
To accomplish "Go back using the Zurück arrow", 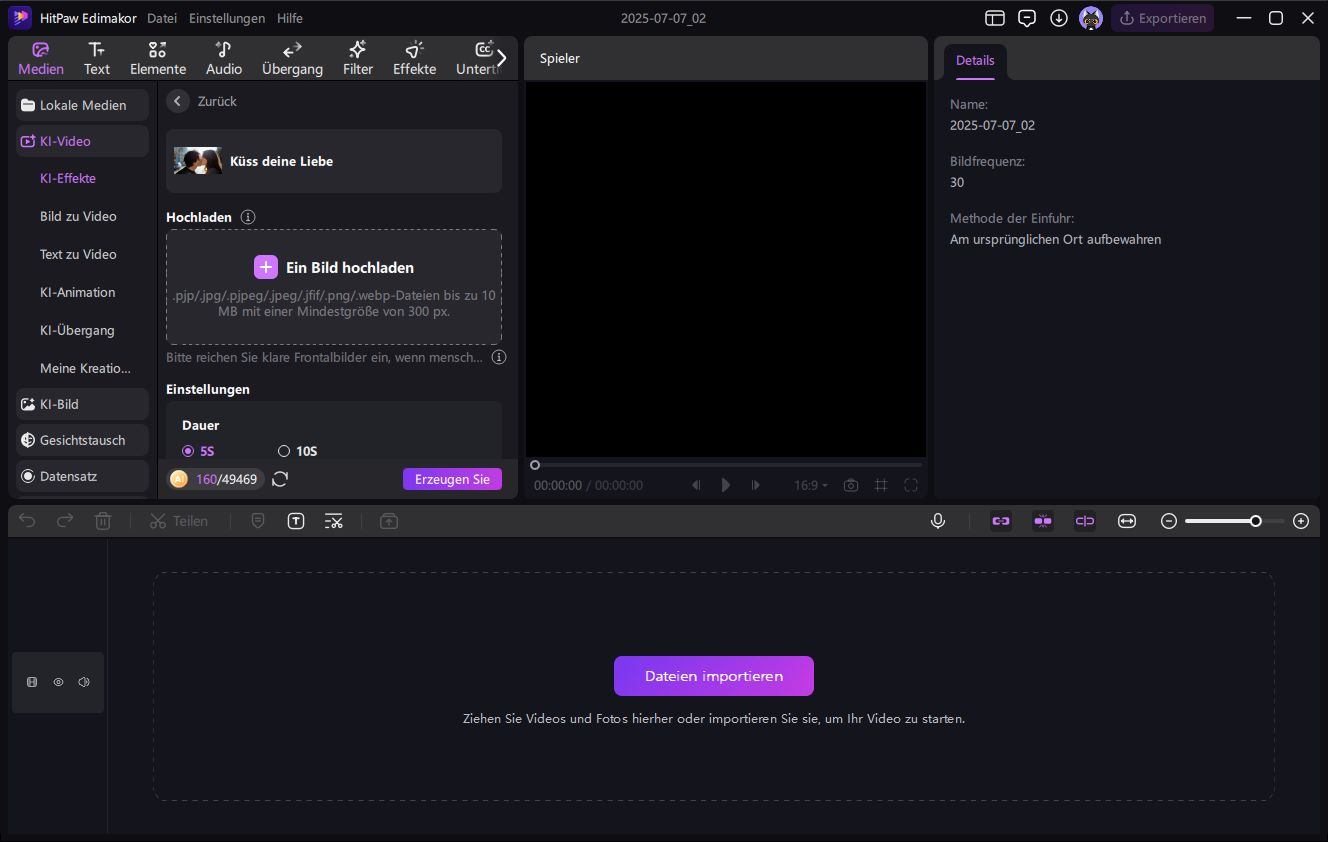I will (178, 101).
